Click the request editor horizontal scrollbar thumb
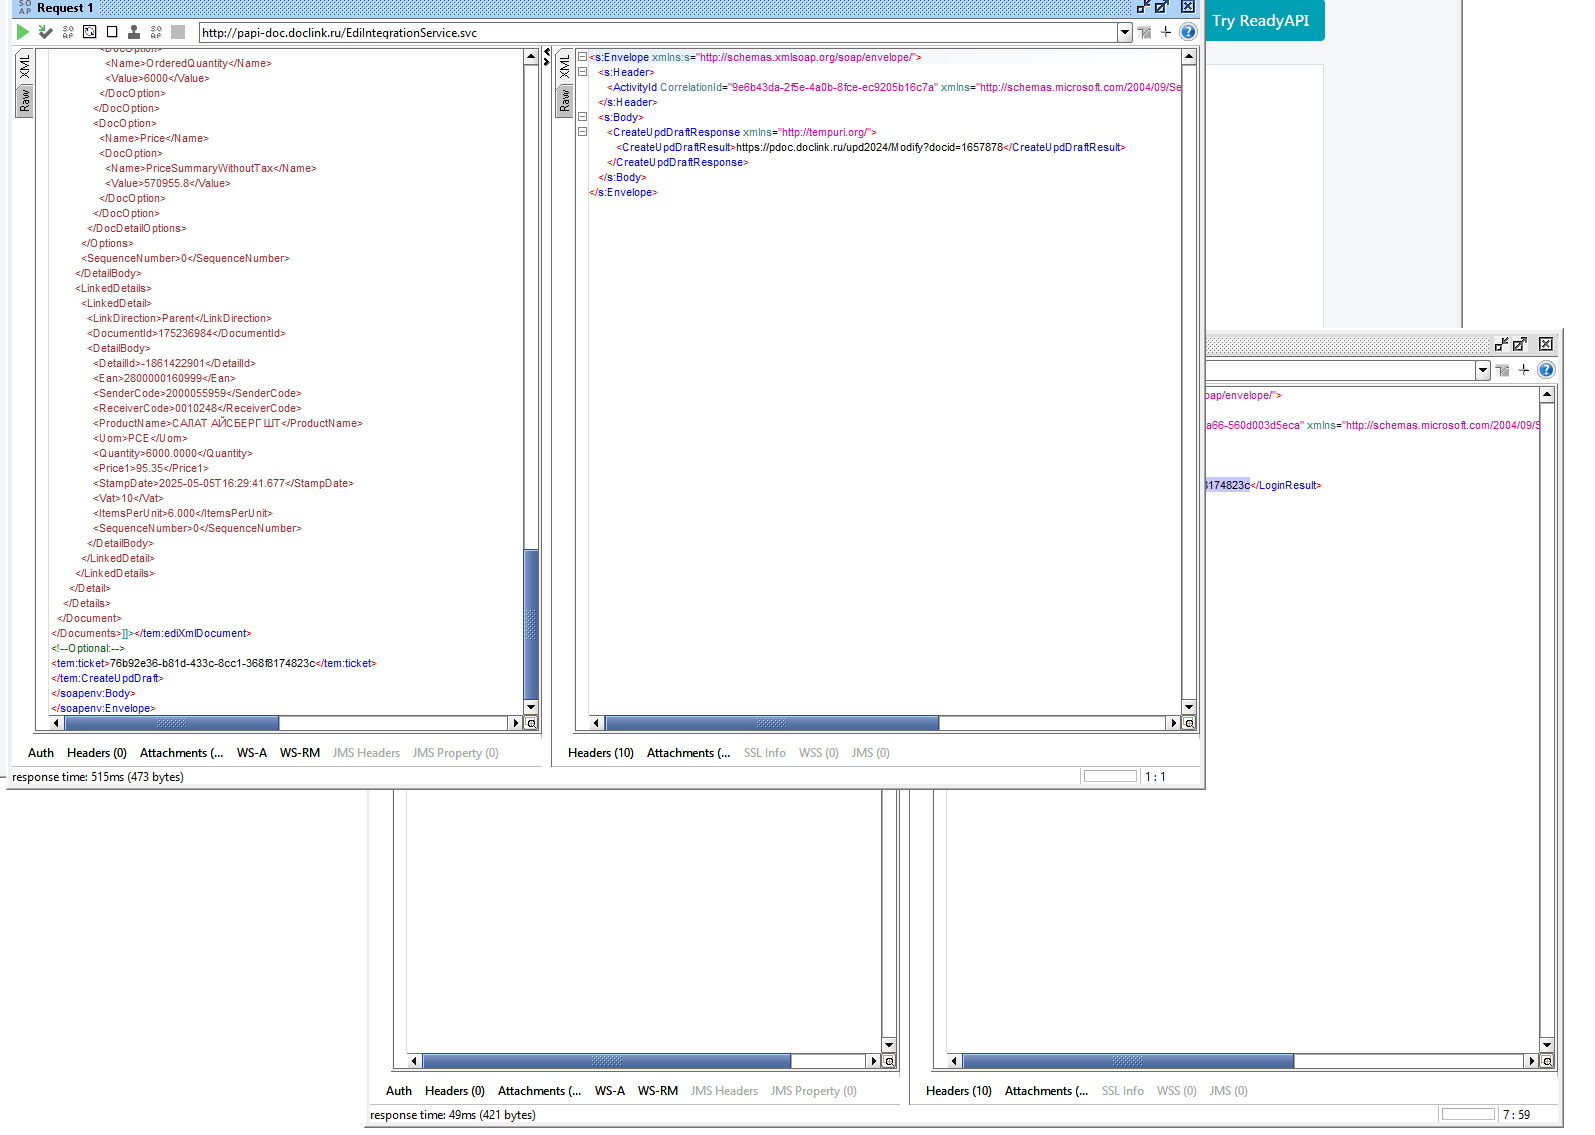The width and height of the screenshot is (1595, 1135). (x=171, y=723)
